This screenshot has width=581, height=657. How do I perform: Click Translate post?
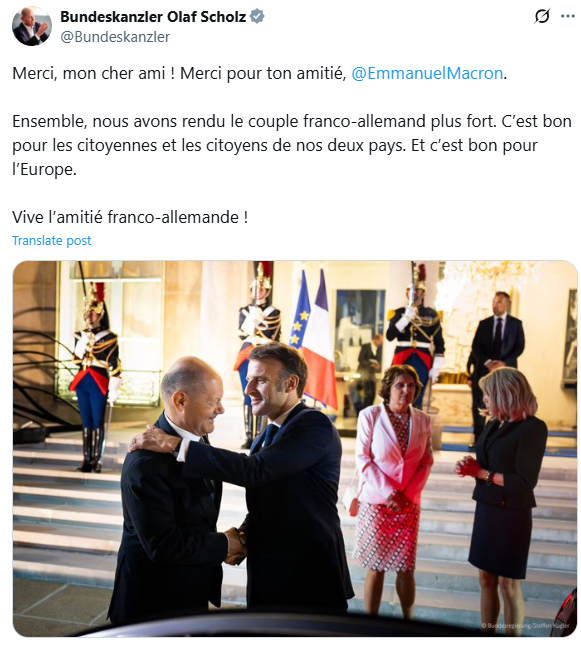point(52,241)
